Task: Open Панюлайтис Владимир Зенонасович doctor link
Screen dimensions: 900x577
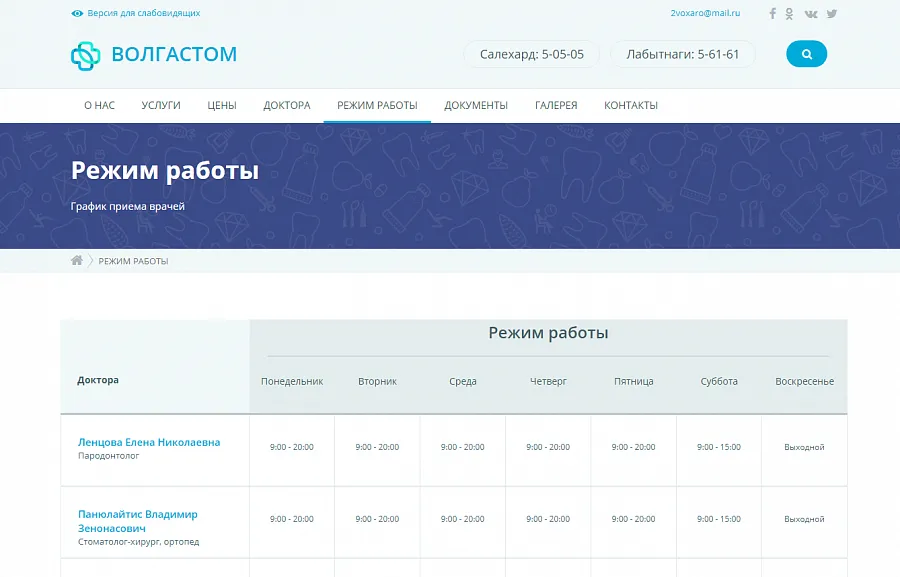Action: [x=138, y=521]
